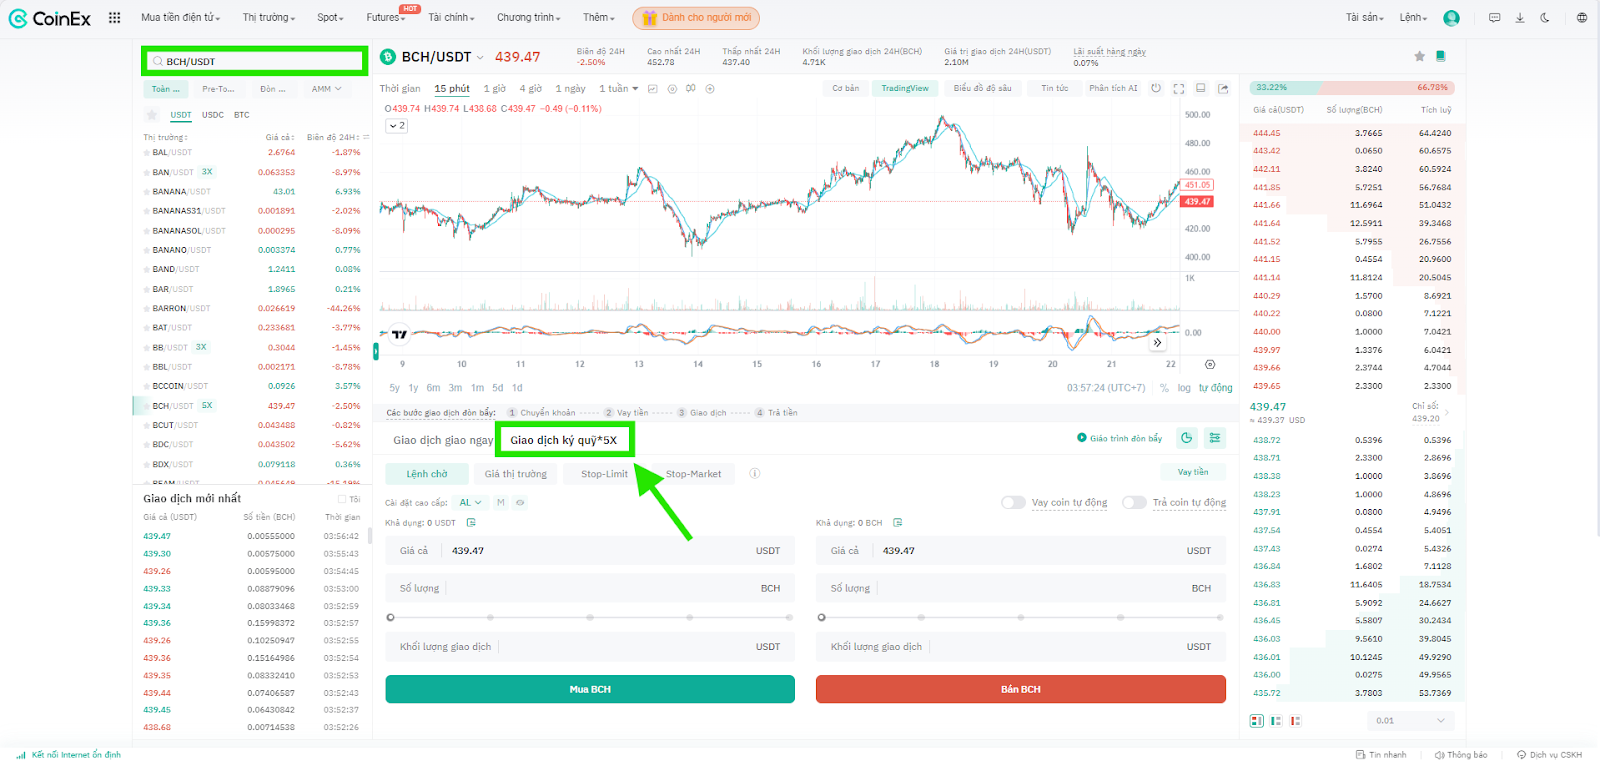
Task: Enter fullscreen chart mode
Action: (1179, 88)
